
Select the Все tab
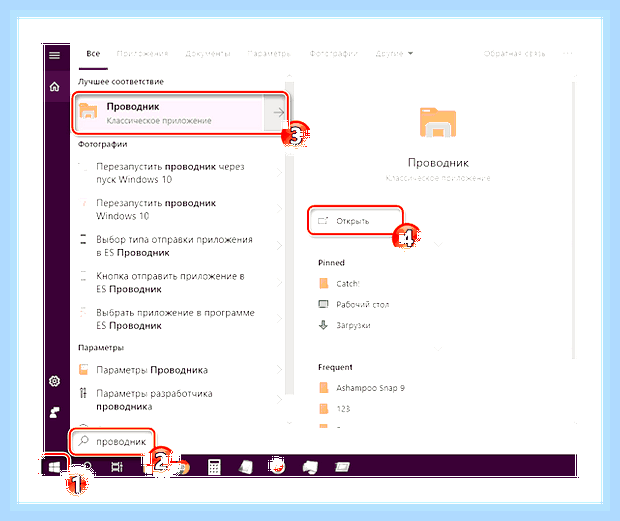93,53
